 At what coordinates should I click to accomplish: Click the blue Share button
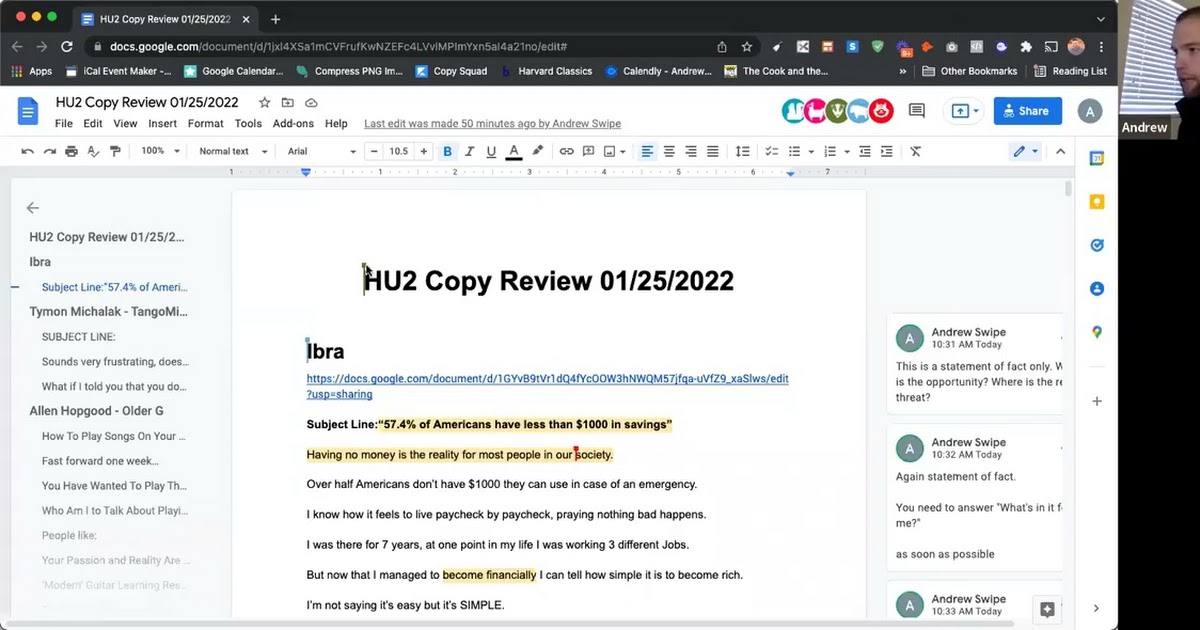(1027, 111)
